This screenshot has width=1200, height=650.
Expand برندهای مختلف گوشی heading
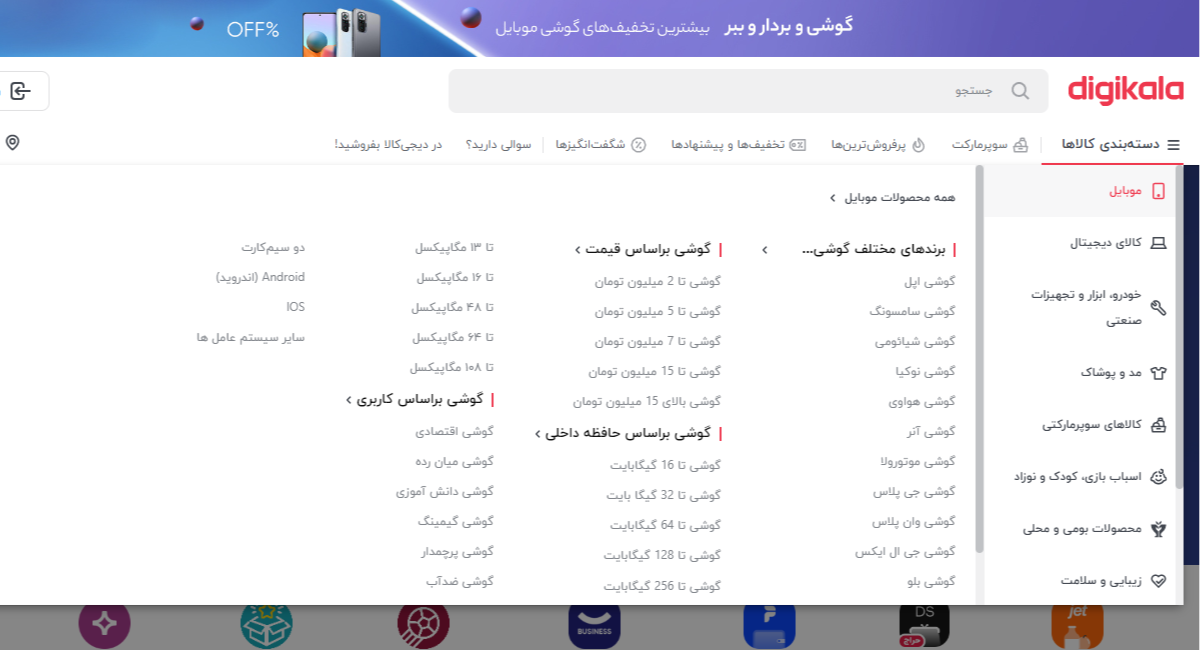tap(860, 250)
